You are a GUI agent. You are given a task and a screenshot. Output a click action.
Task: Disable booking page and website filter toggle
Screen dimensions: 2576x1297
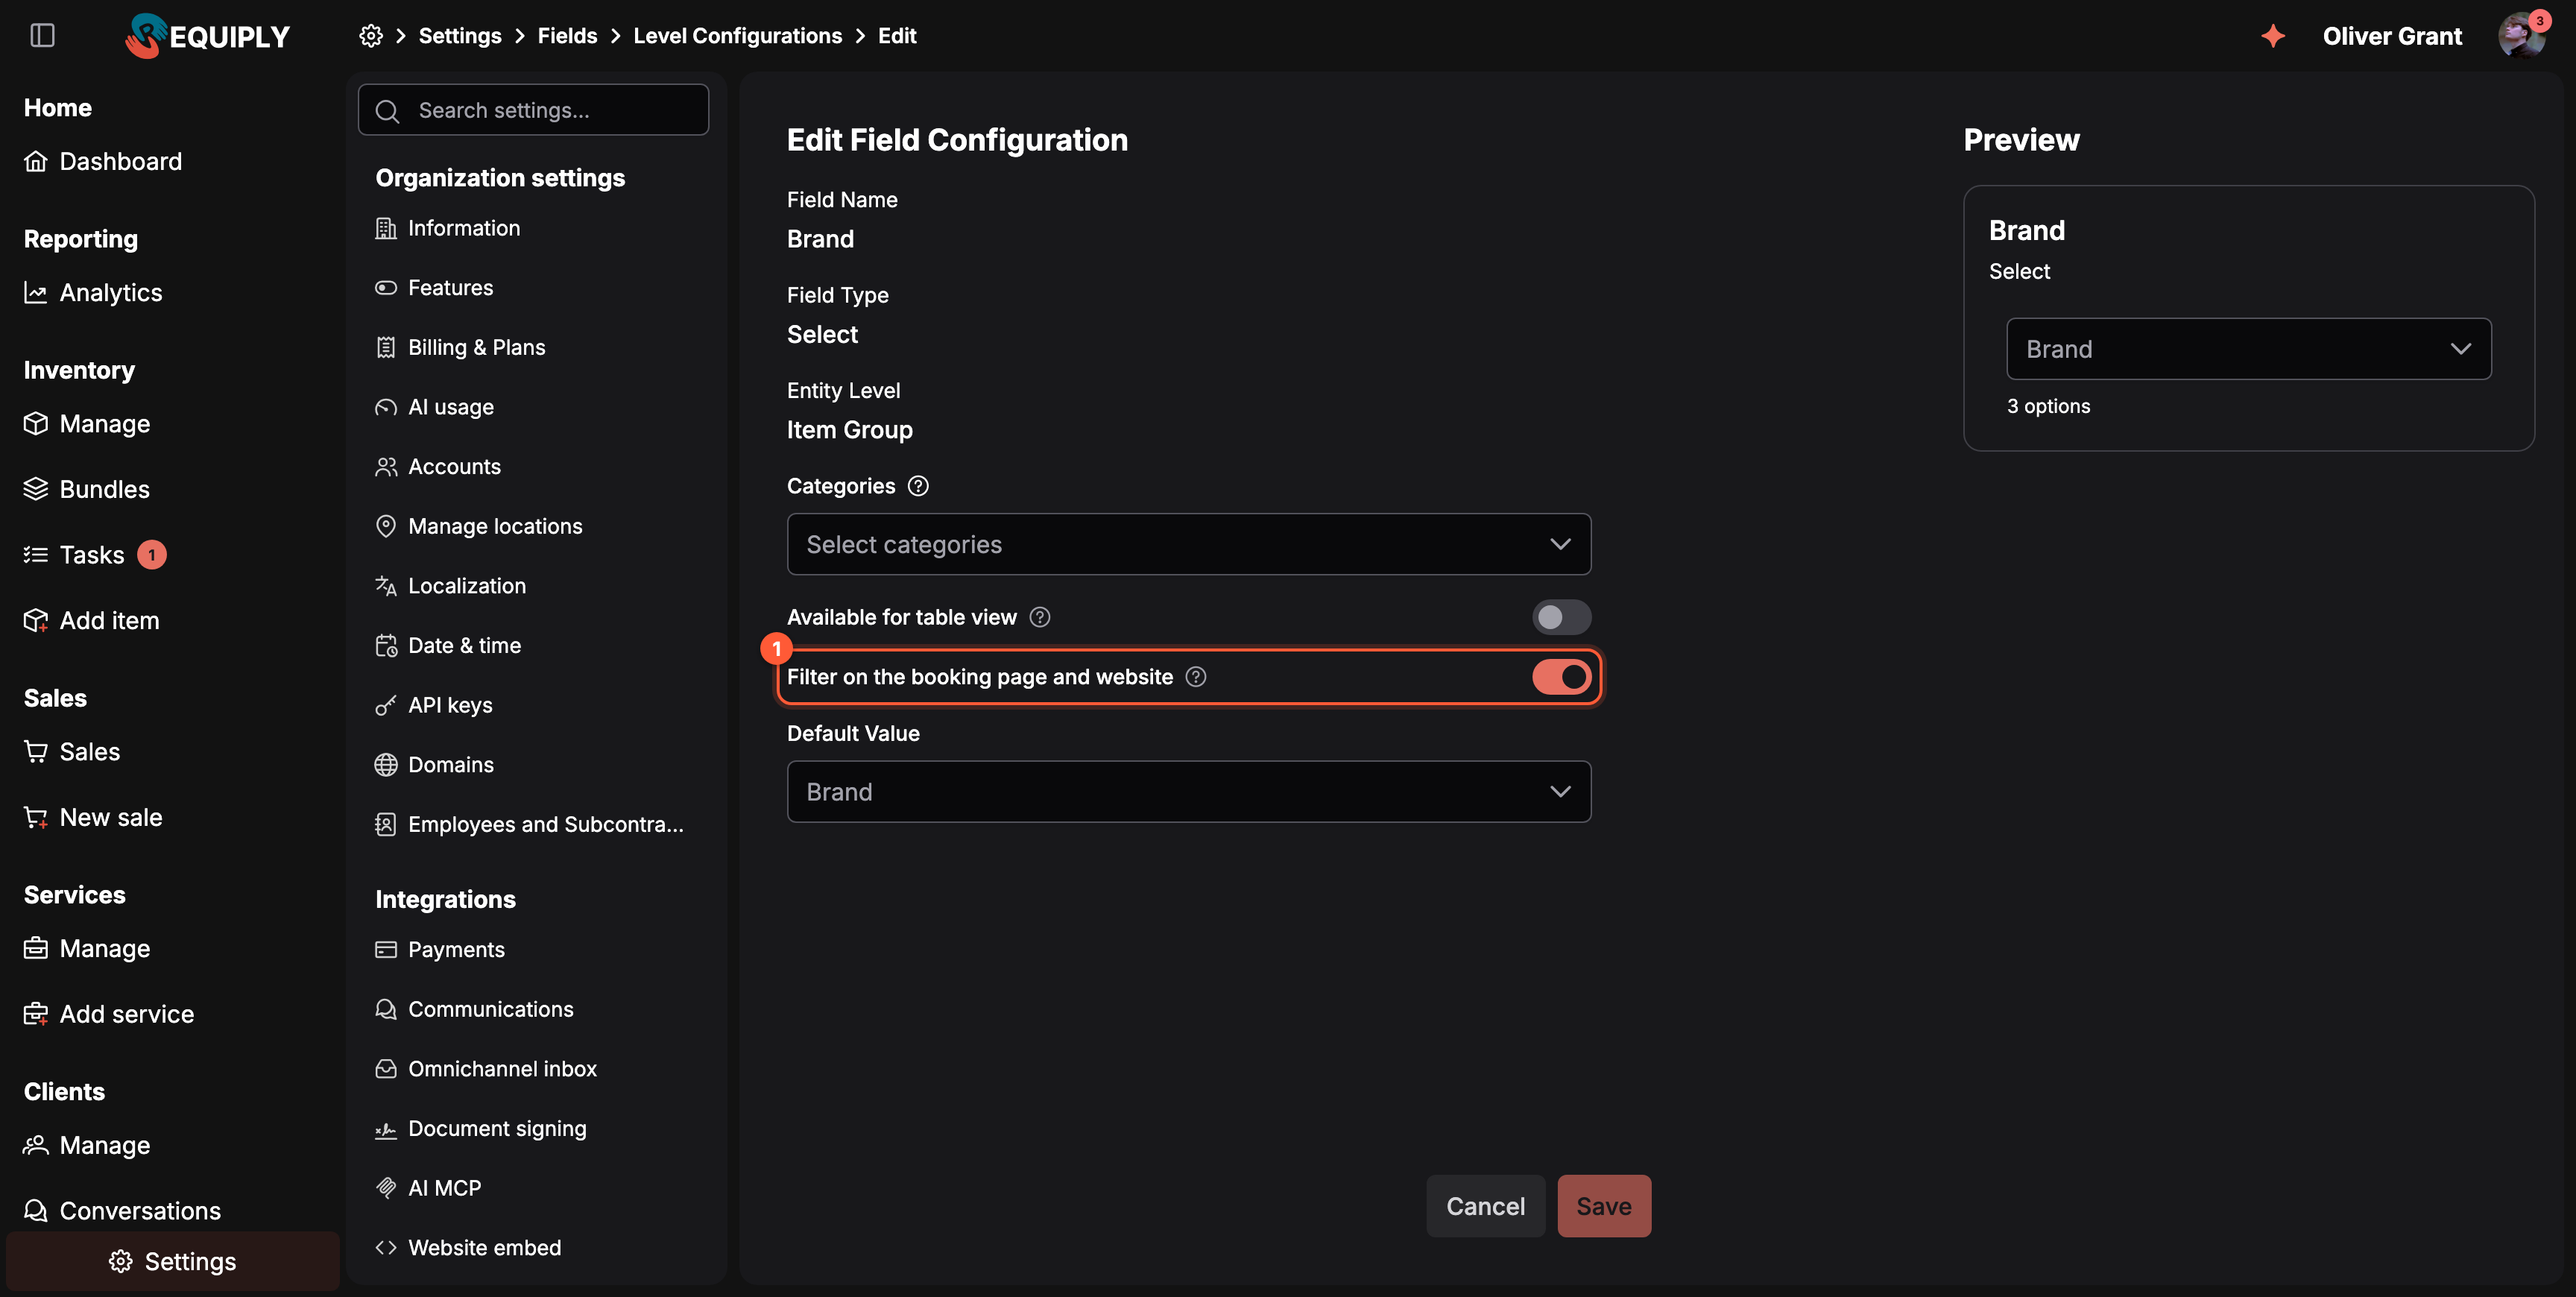(1561, 677)
